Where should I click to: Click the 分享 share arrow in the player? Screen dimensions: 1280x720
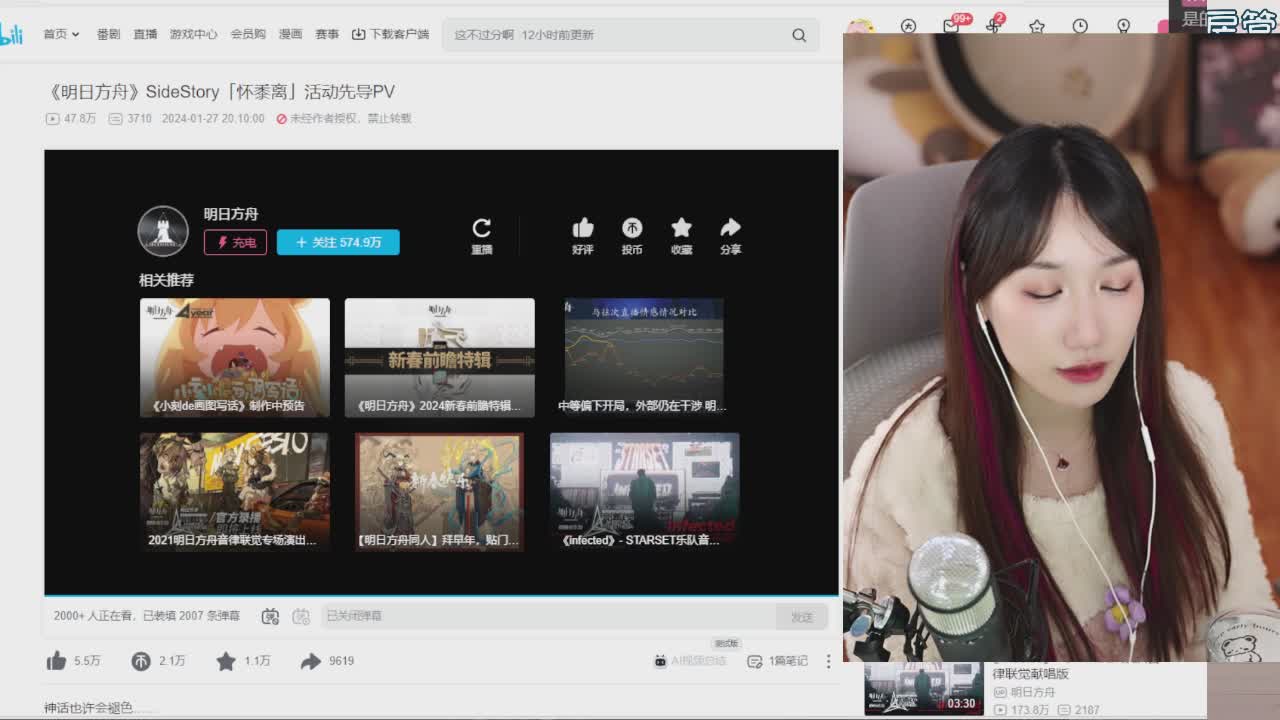pos(730,236)
